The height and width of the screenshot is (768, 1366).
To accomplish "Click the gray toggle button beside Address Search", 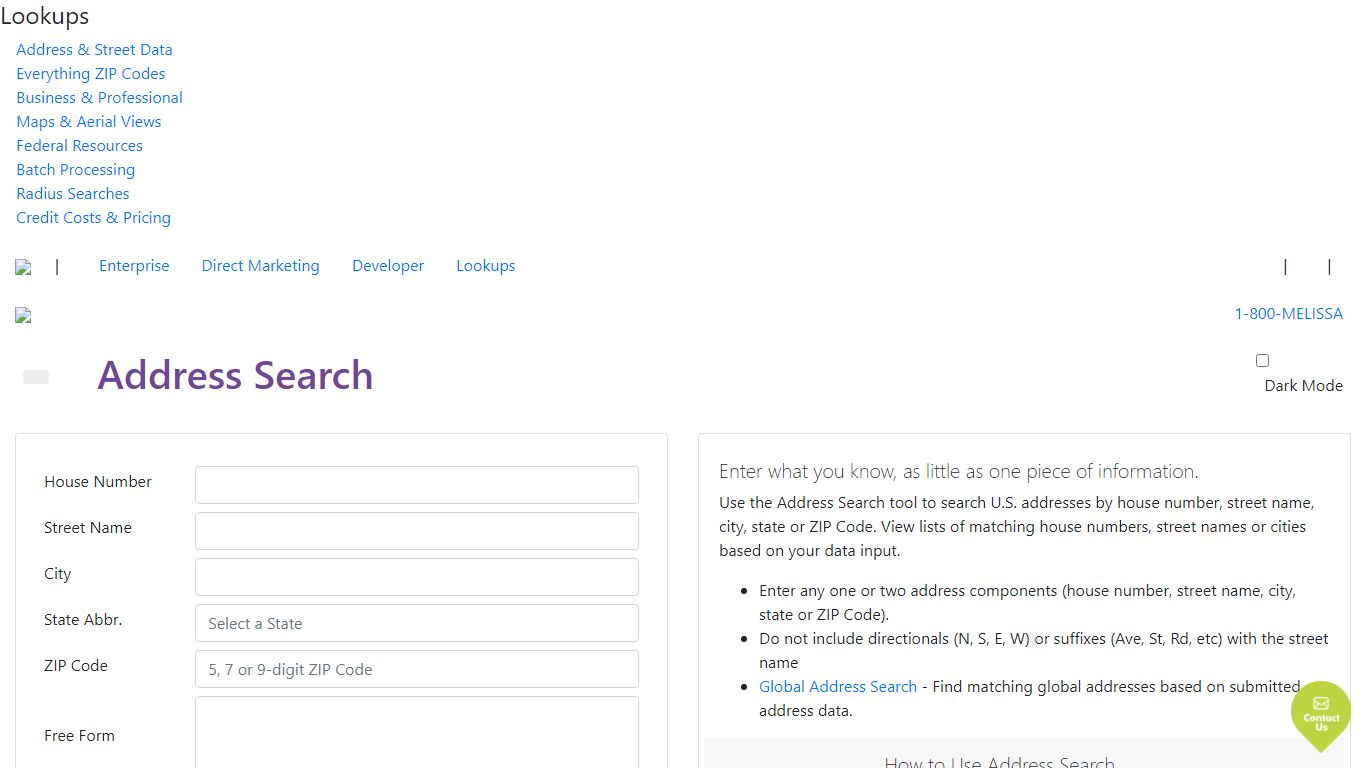I will (x=36, y=377).
